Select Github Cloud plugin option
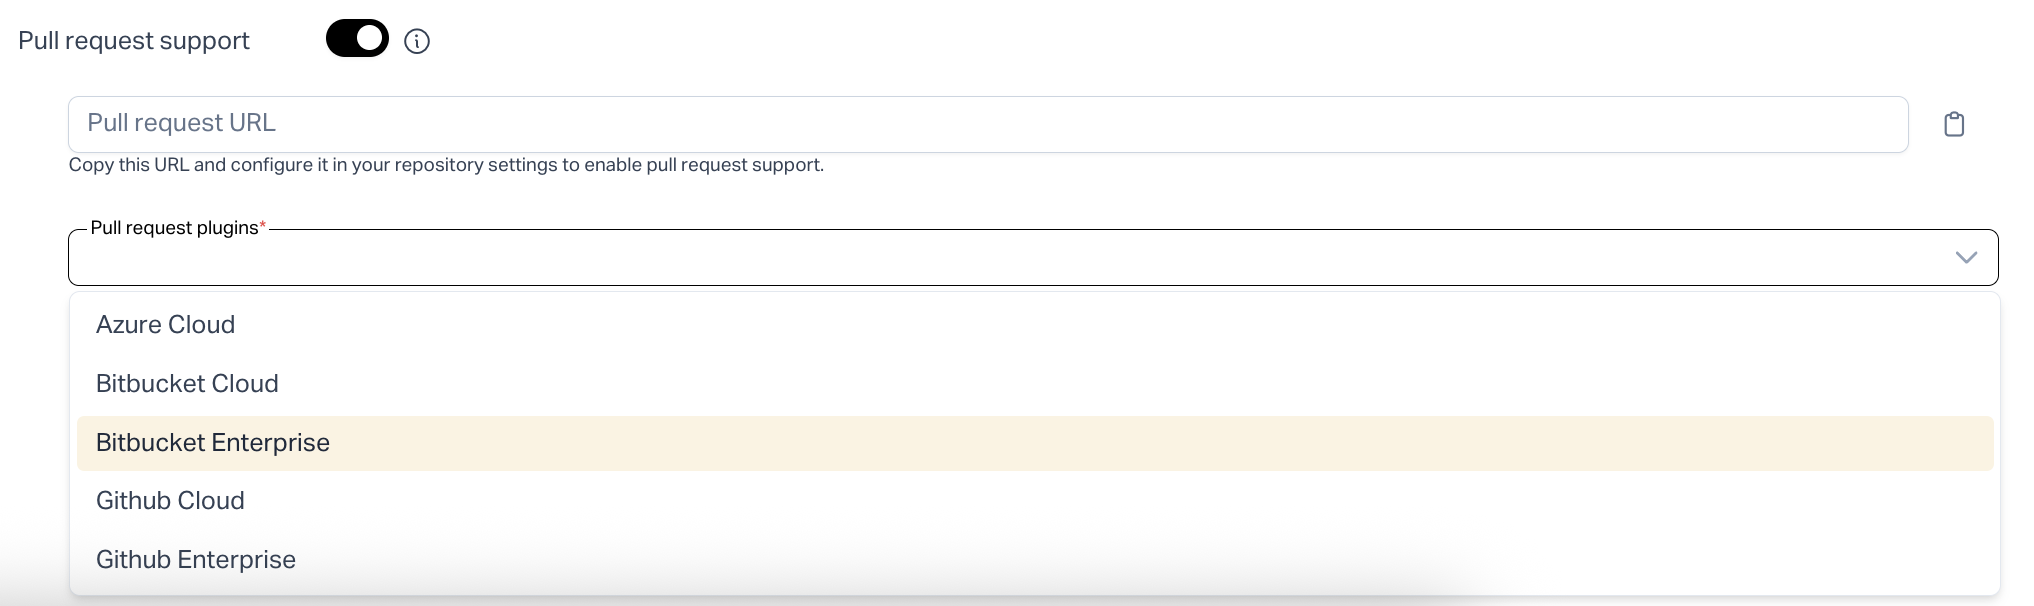This screenshot has width=2034, height=606. (170, 501)
